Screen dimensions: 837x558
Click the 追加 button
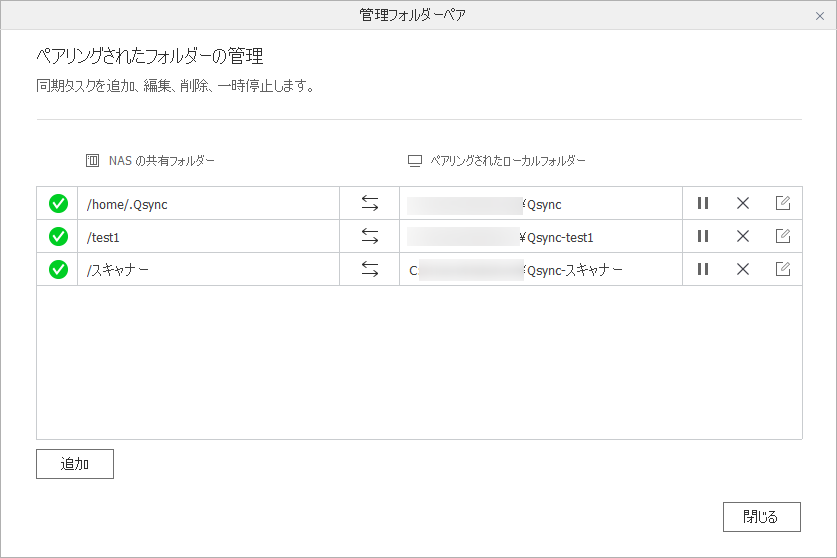point(75,464)
